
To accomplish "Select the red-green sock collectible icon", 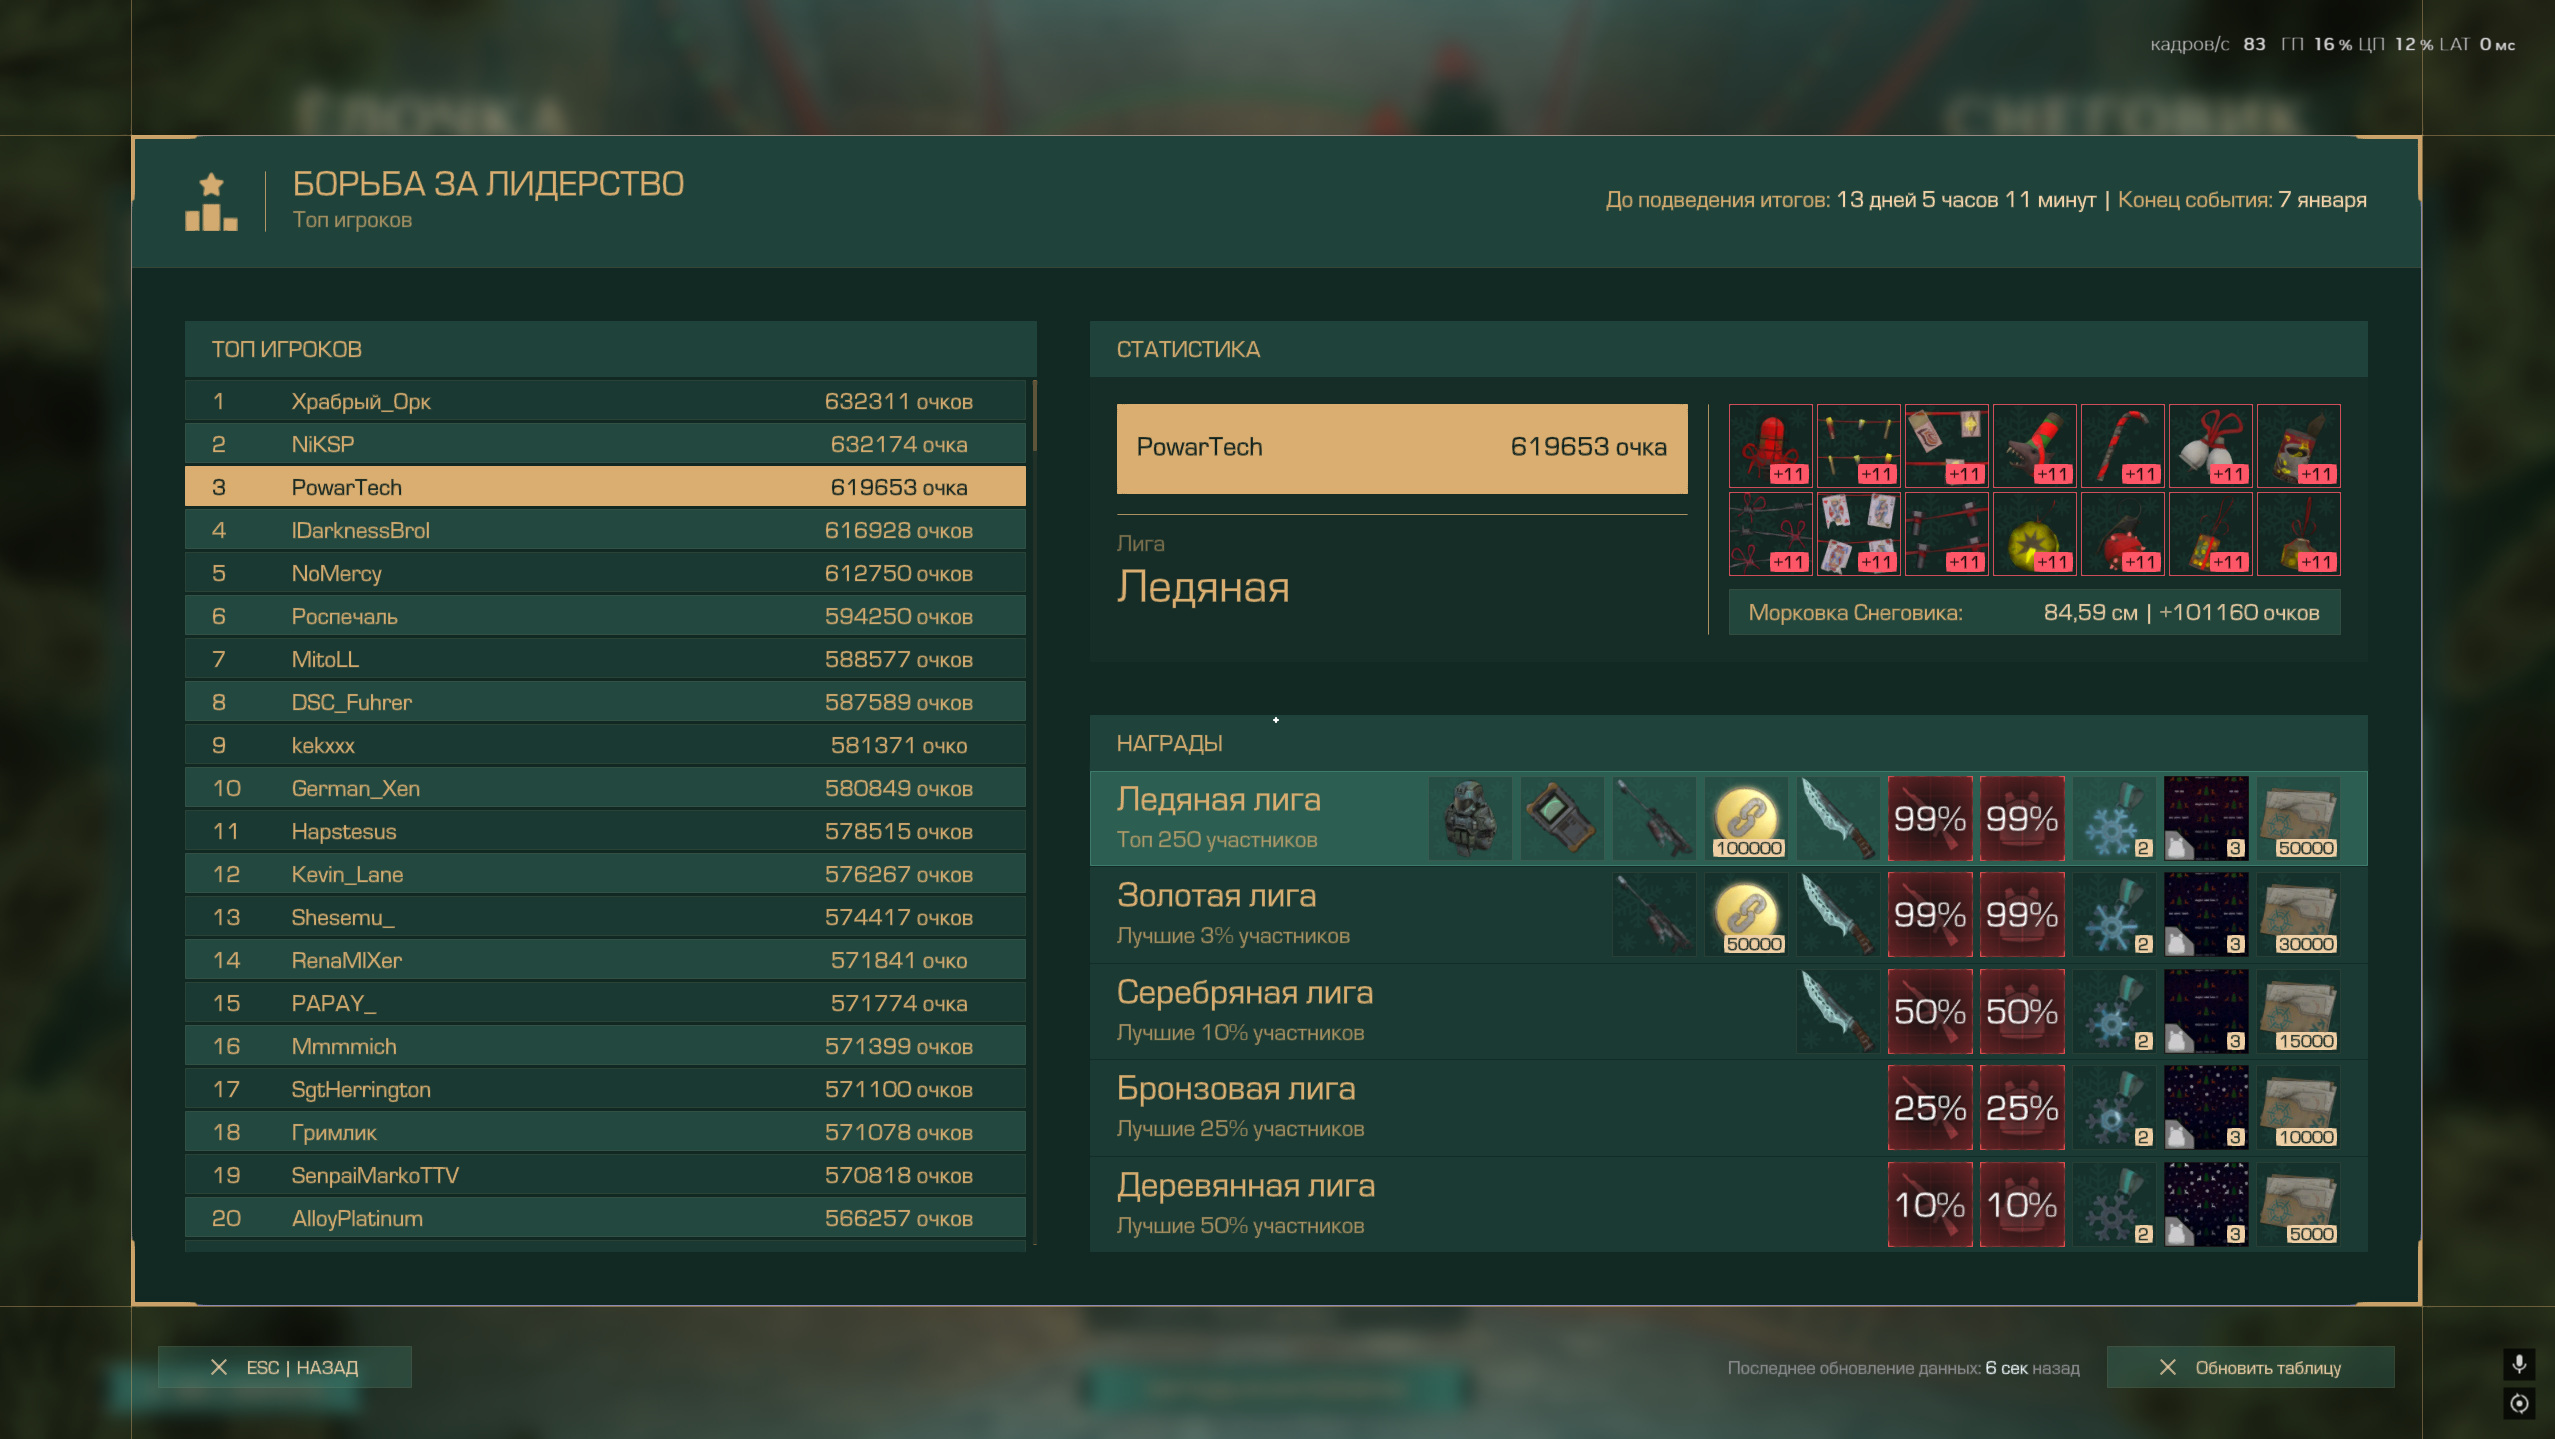I will (x=2034, y=445).
